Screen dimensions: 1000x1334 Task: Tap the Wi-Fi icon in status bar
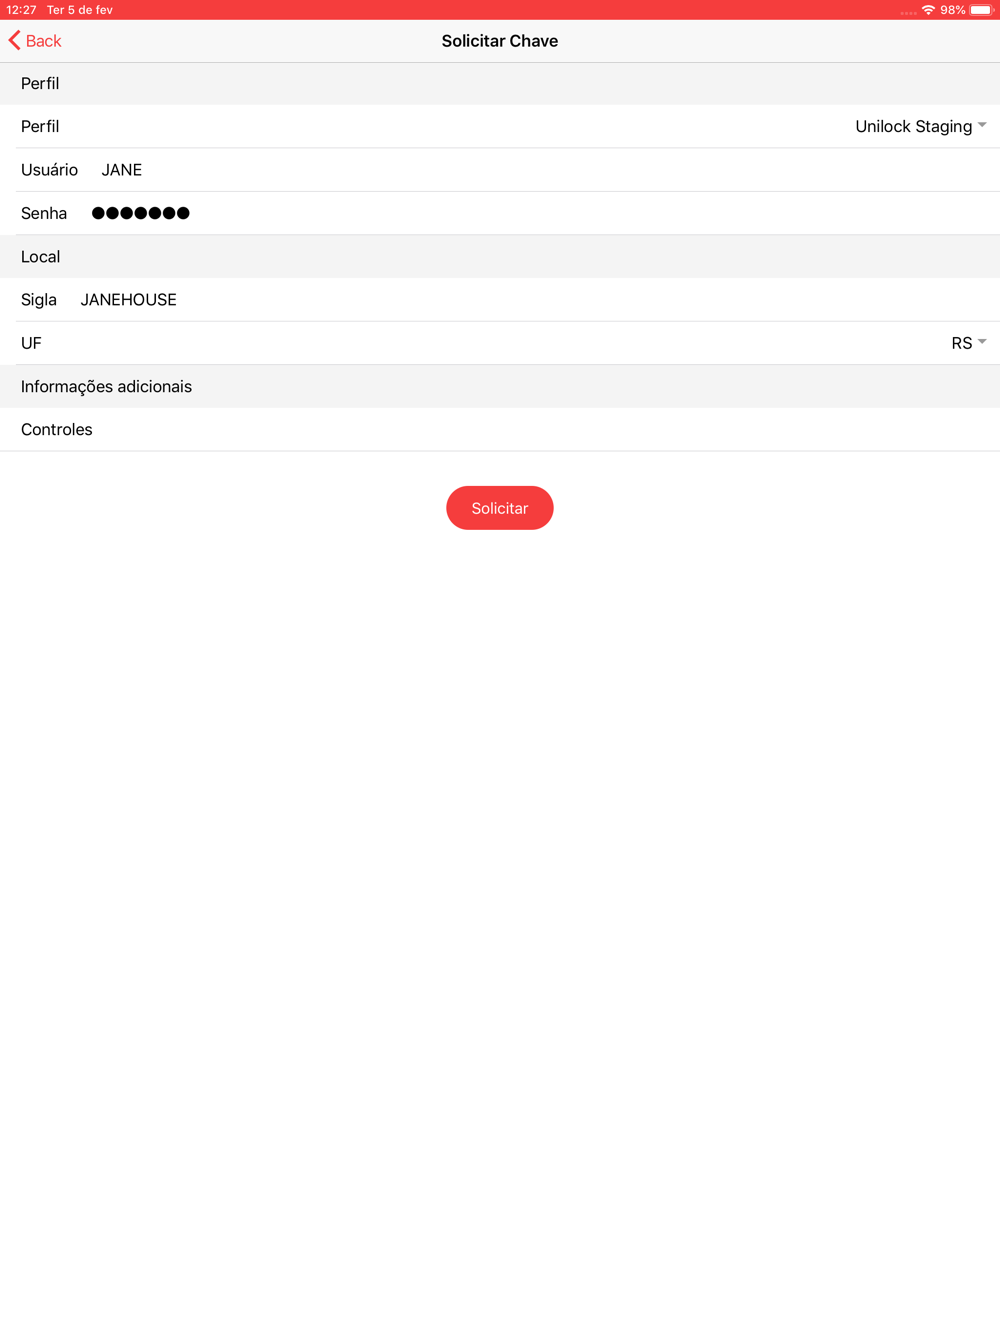pos(928,10)
